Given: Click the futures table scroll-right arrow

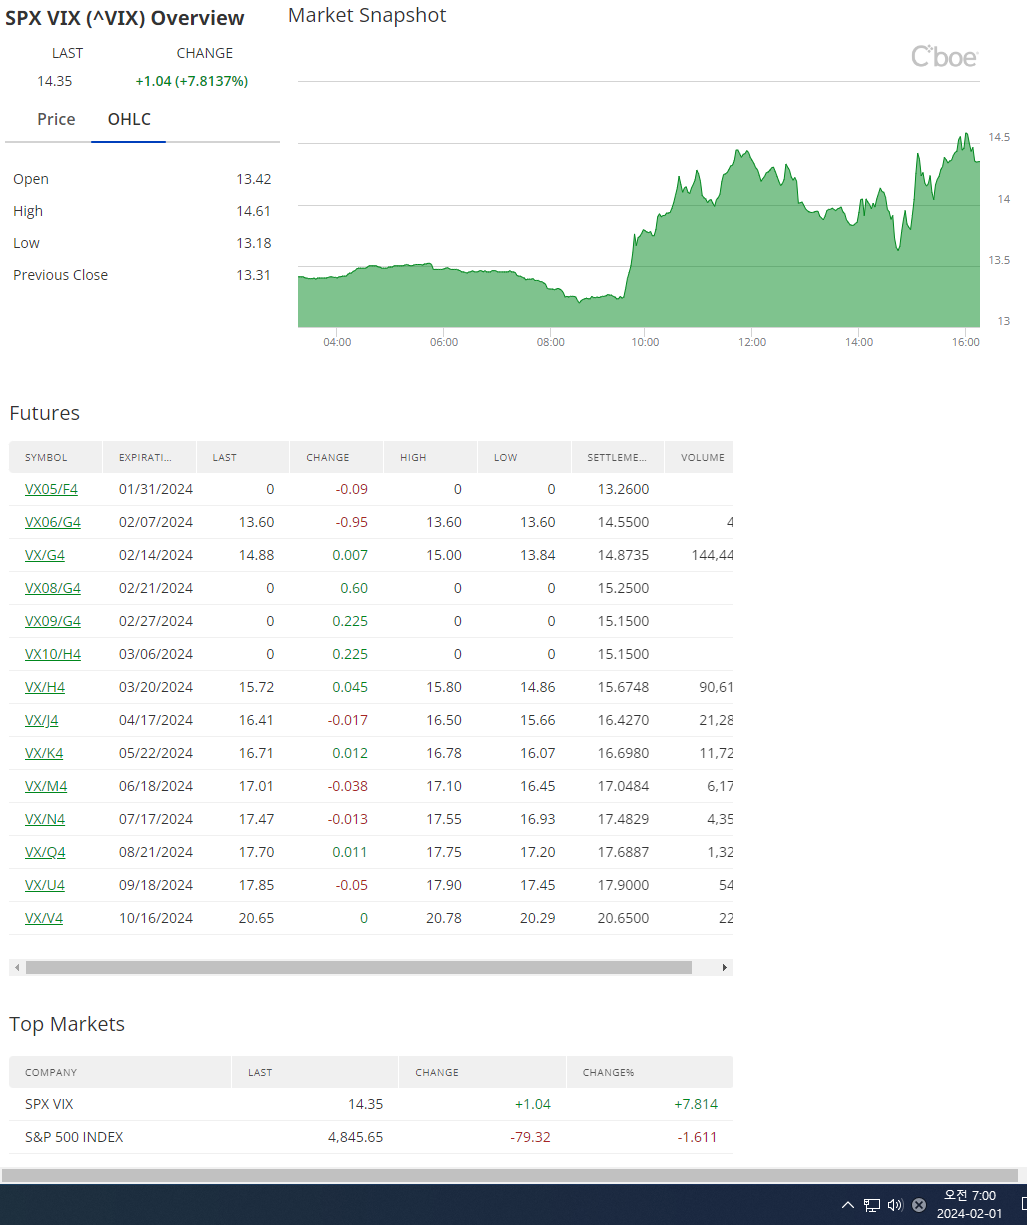Looking at the screenshot, I should tap(725, 968).
